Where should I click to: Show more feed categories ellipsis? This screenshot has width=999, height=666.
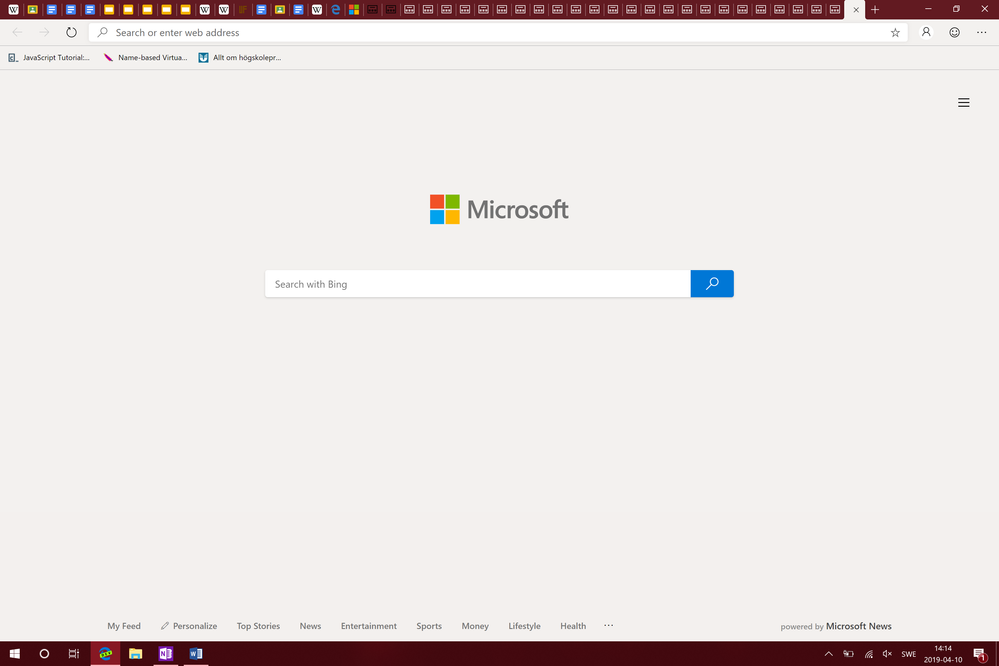tap(608, 625)
